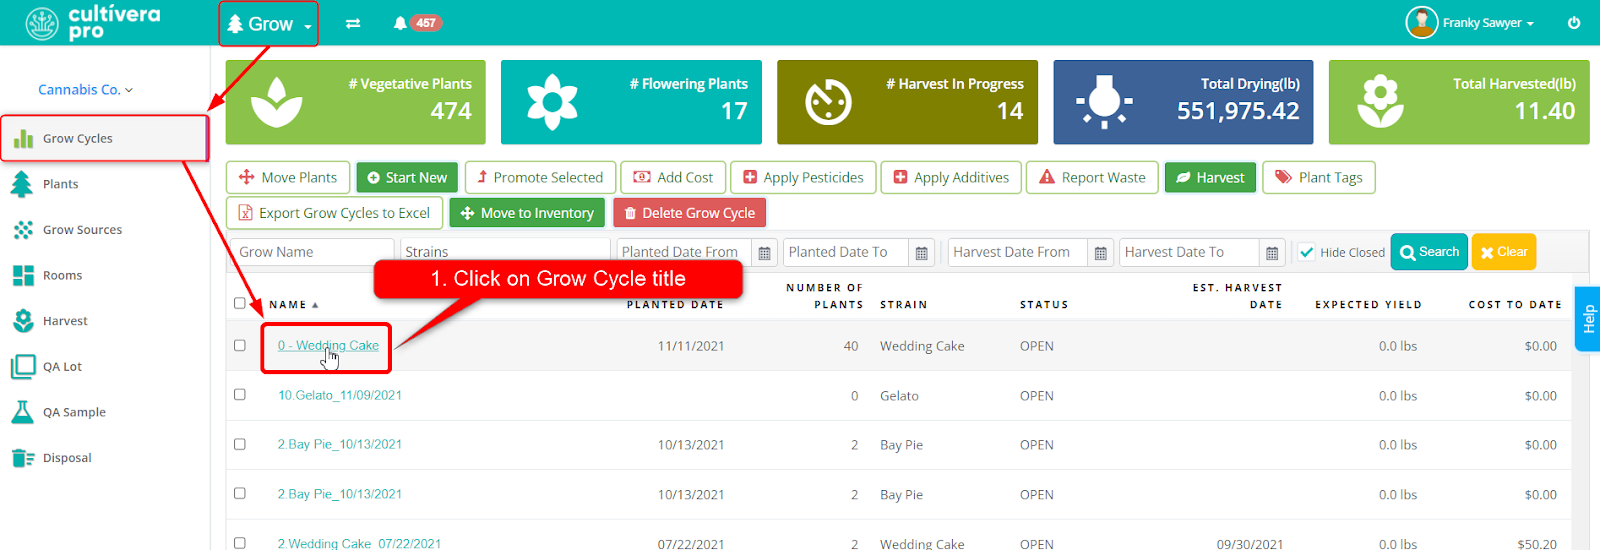
Task: Toggle the Hide Closed checkbox
Action: click(1306, 252)
